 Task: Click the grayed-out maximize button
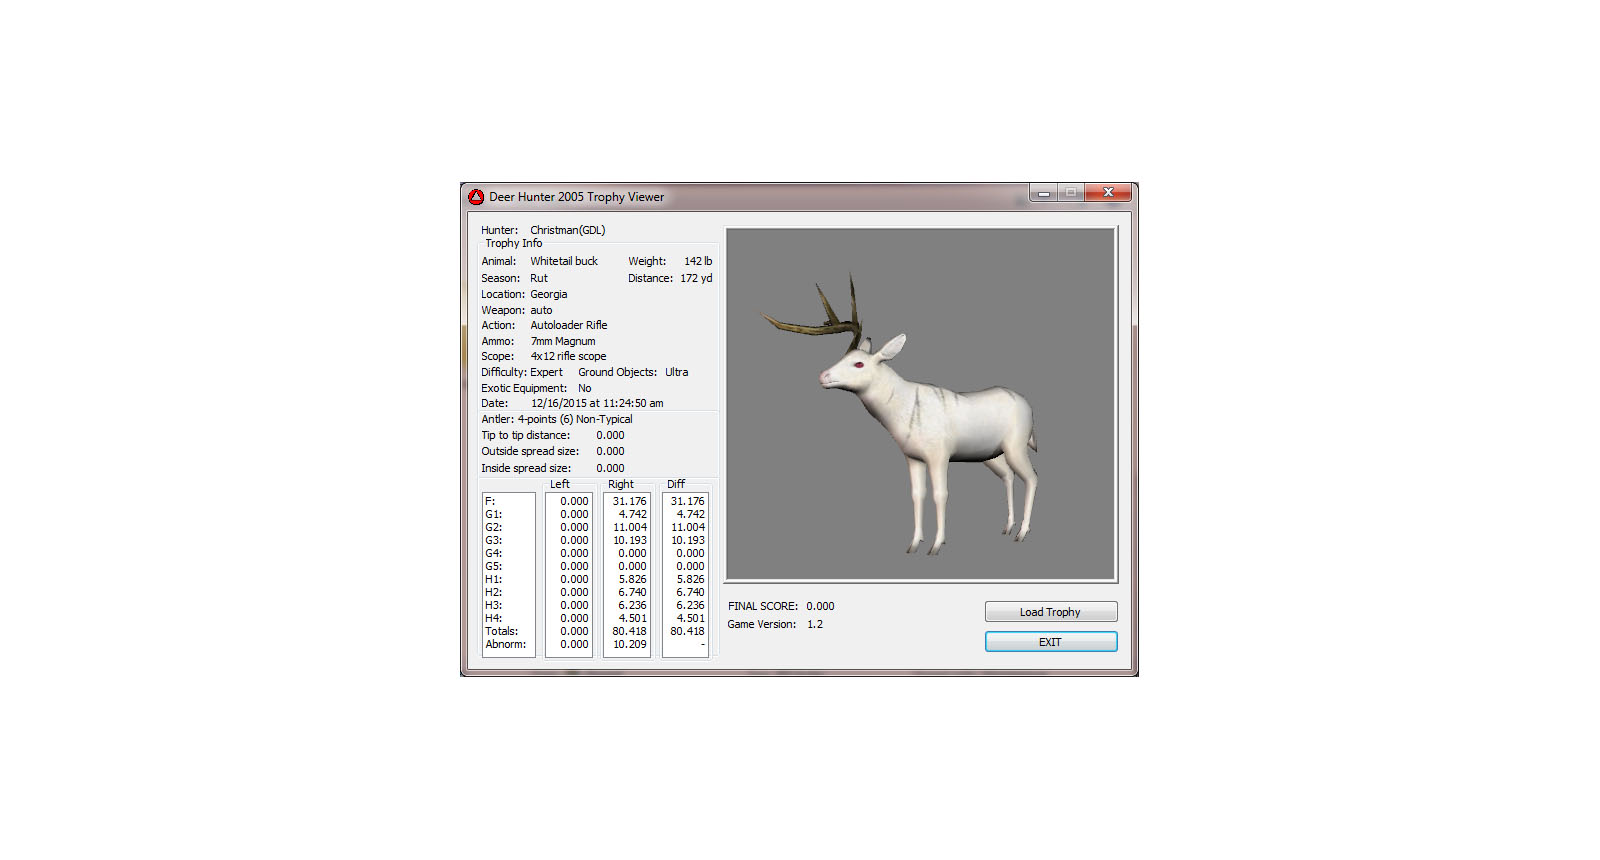tap(1071, 193)
